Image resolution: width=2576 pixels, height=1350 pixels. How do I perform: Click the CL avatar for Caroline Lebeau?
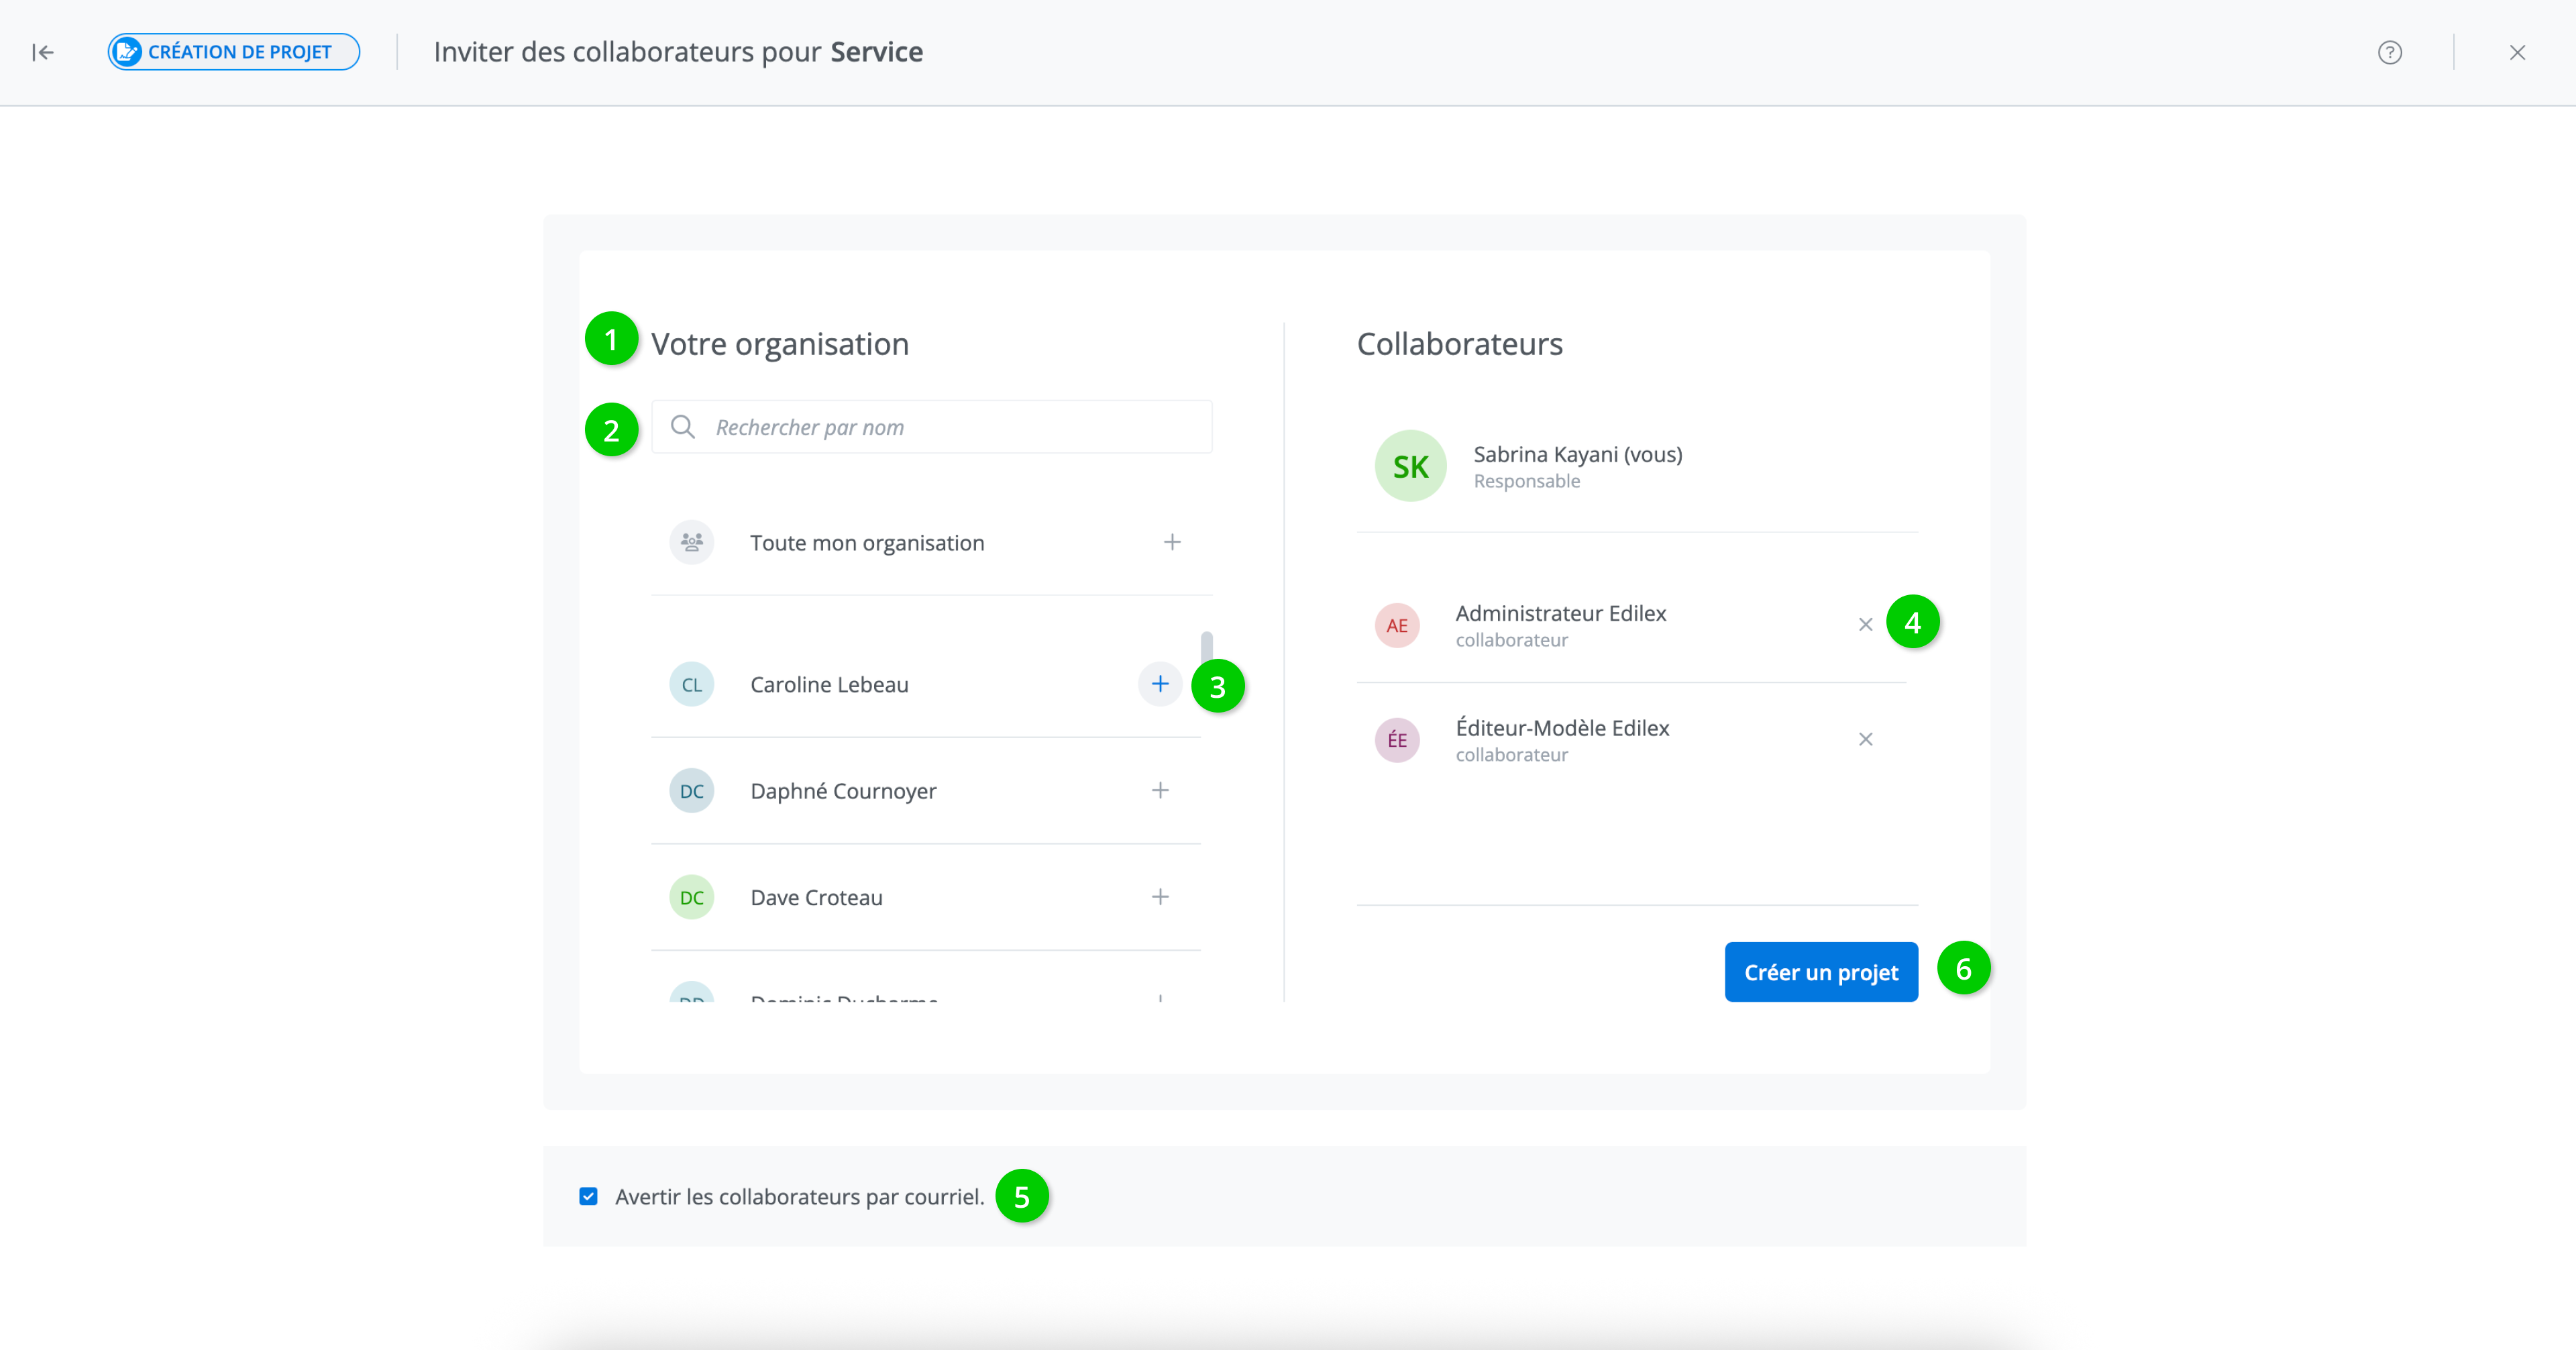click(x=691, y=685)
